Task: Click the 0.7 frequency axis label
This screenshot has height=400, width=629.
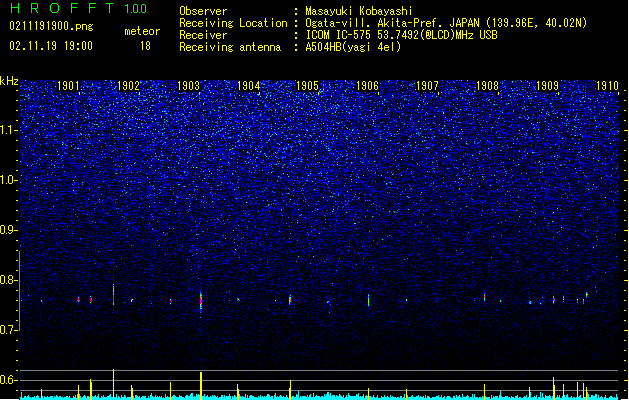Action: (9, 330)
